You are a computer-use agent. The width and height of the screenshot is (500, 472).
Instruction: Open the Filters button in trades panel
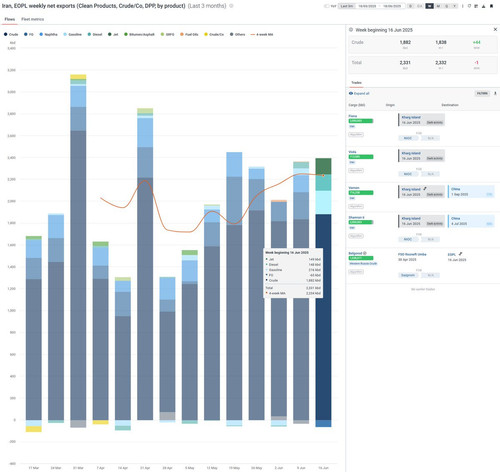click(x=482, y=93)
